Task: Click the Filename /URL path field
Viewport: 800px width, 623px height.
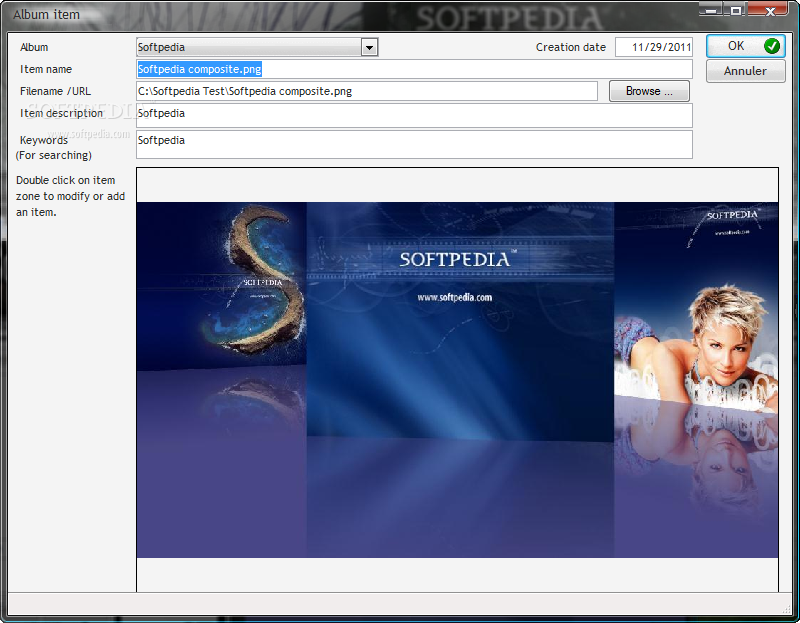Action: [x=367, y=91]
